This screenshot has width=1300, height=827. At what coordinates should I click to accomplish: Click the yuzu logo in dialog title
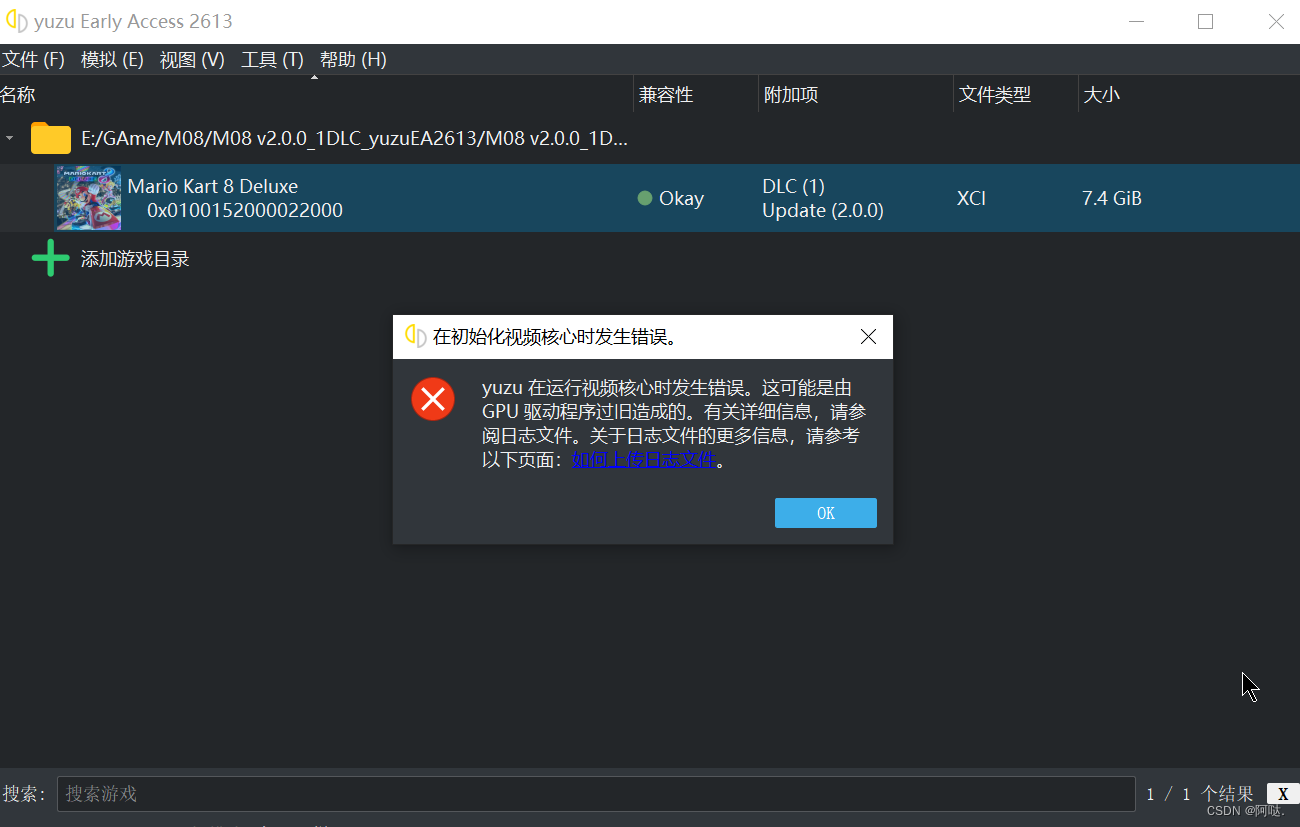pyautogui.click(x=415, y=336)
